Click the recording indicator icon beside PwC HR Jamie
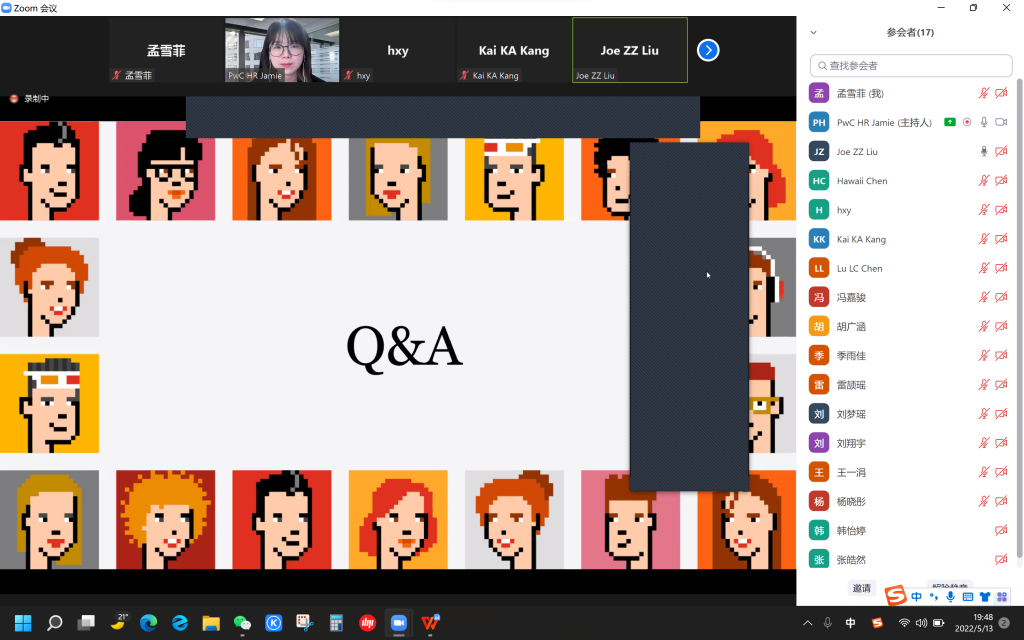 [x=967, y=122]
